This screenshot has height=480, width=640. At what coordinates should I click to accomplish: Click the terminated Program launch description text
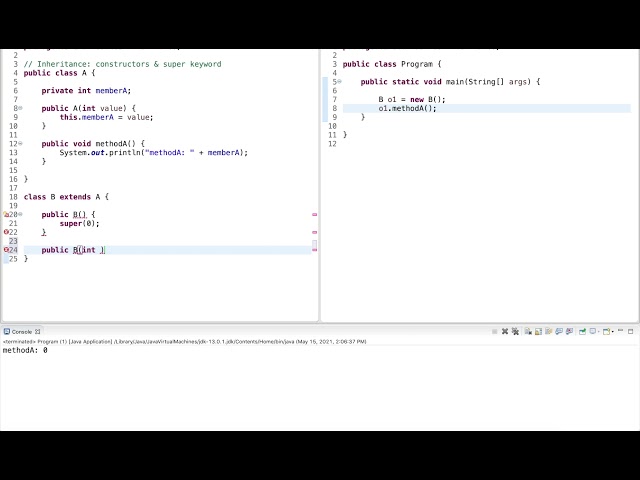tap(184, 341)
